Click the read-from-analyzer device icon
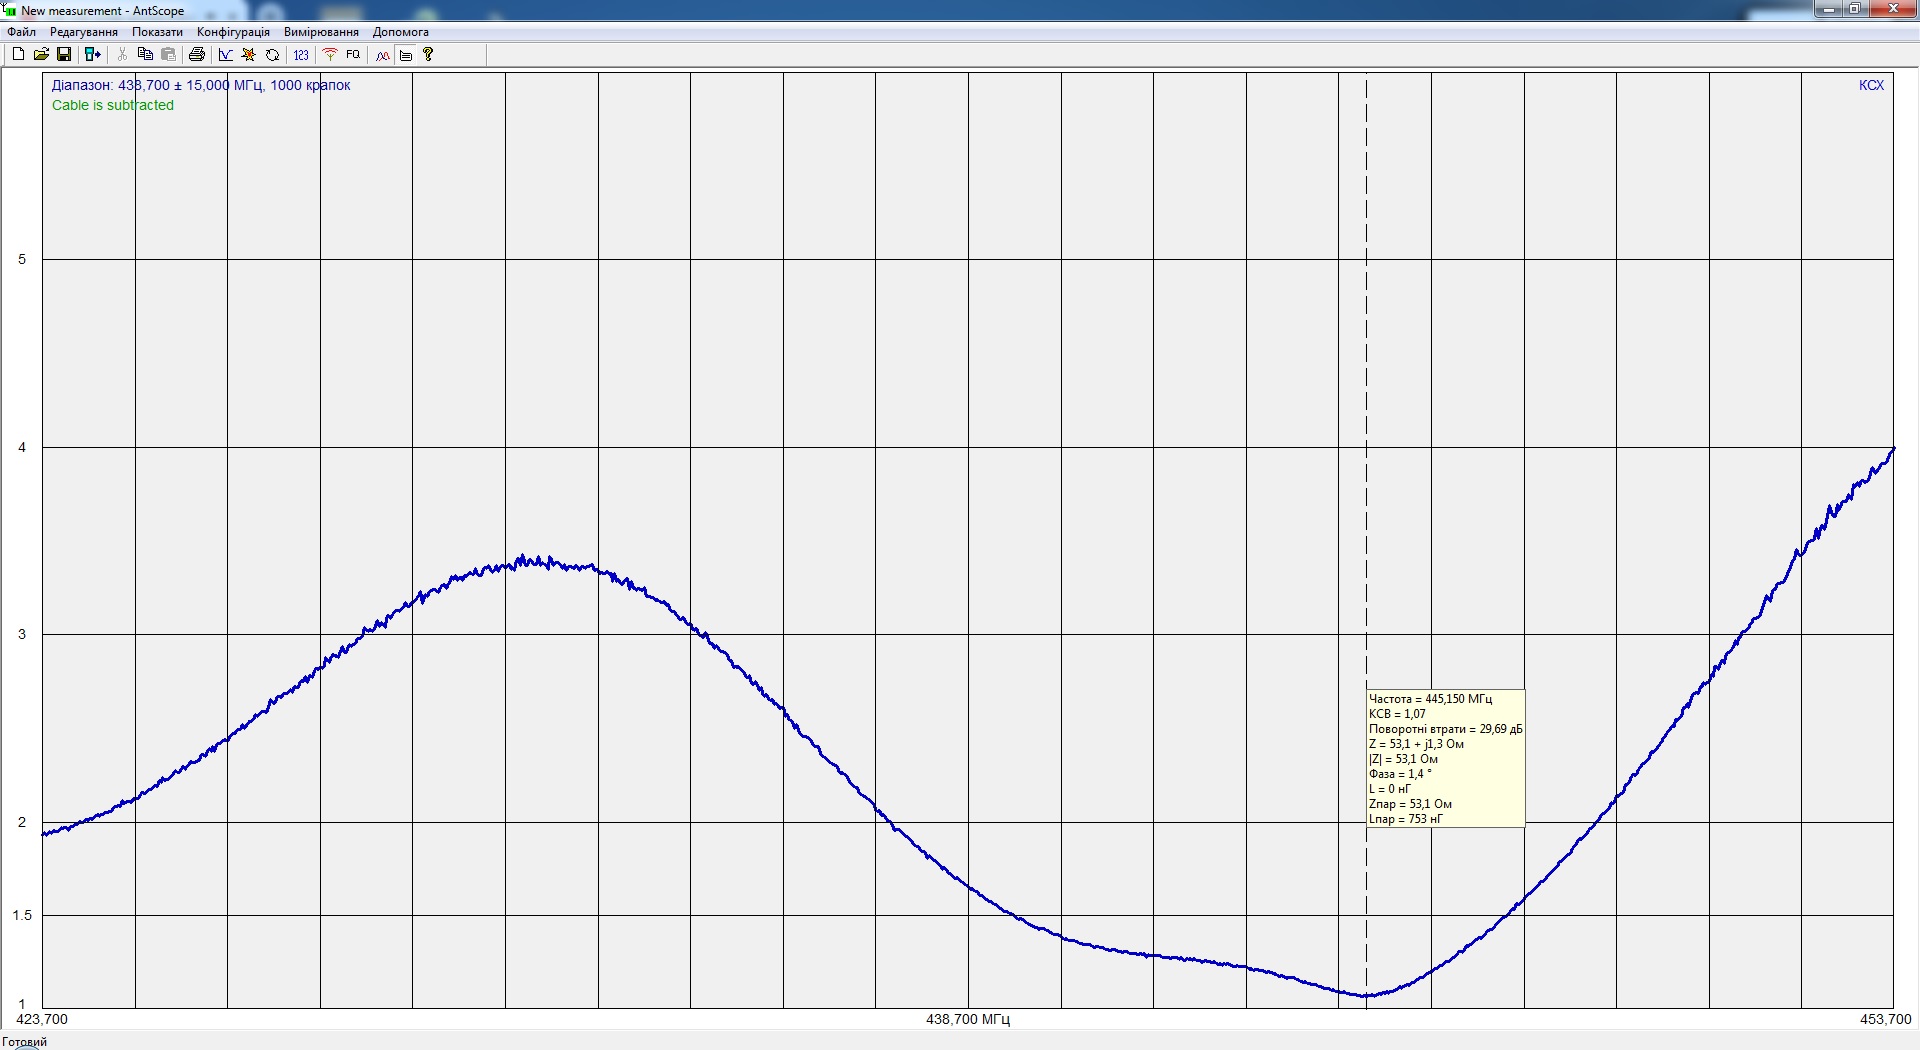 [92, 55]
